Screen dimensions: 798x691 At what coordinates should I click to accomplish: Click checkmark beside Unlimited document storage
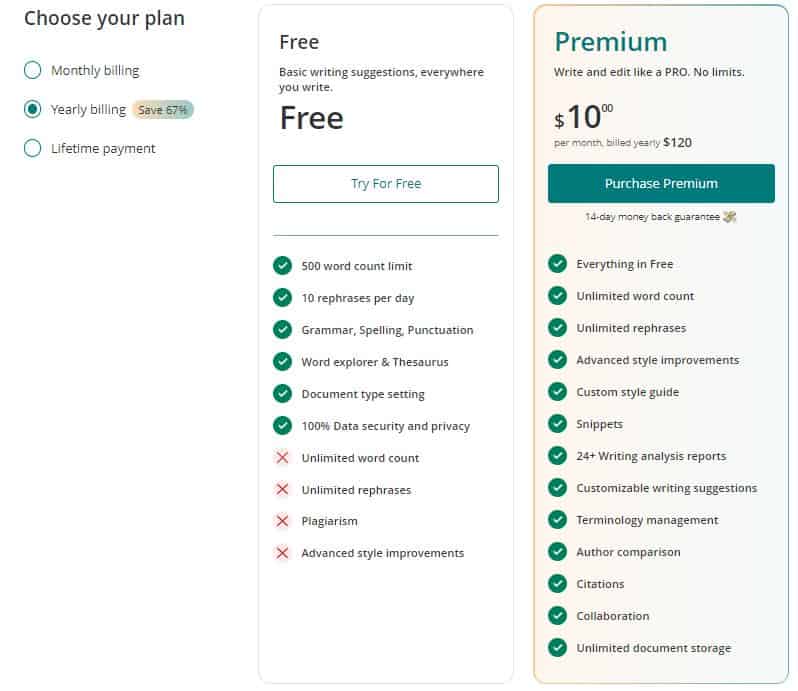557,648
